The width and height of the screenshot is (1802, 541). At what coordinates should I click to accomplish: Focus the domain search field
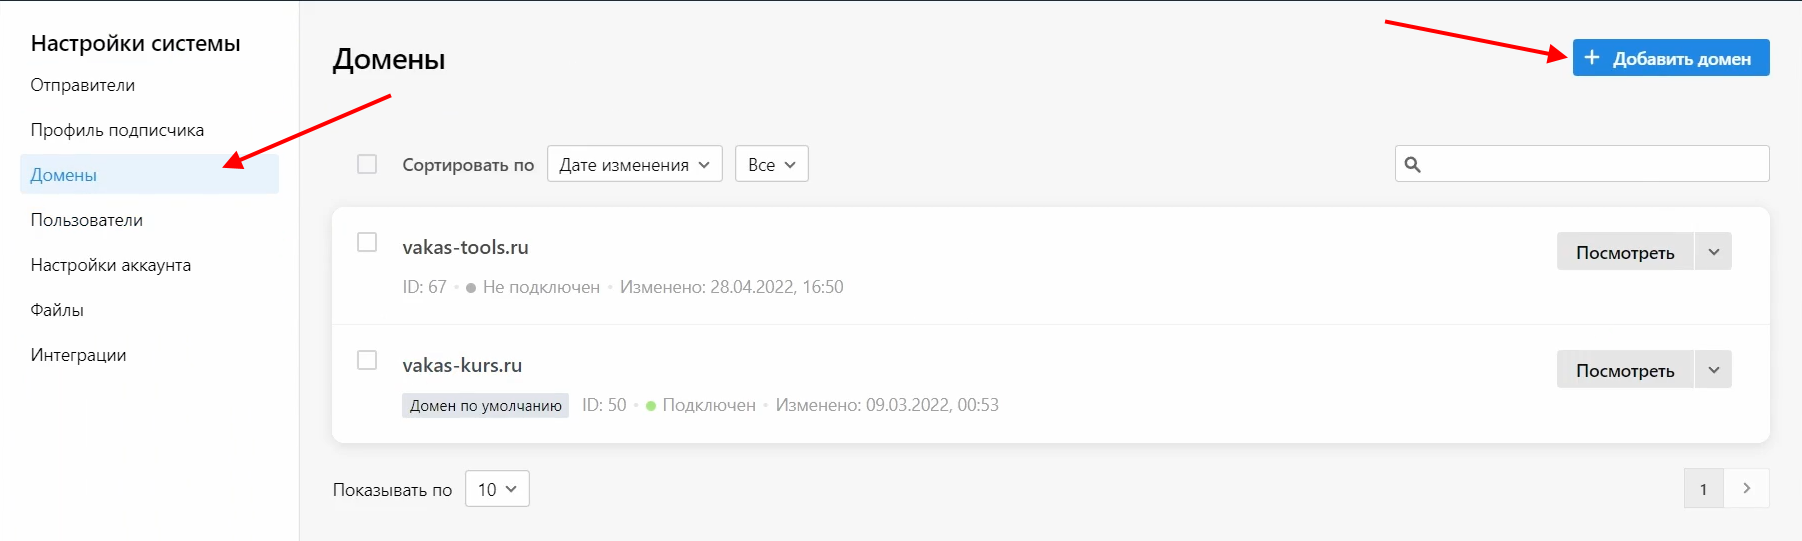1594,165
